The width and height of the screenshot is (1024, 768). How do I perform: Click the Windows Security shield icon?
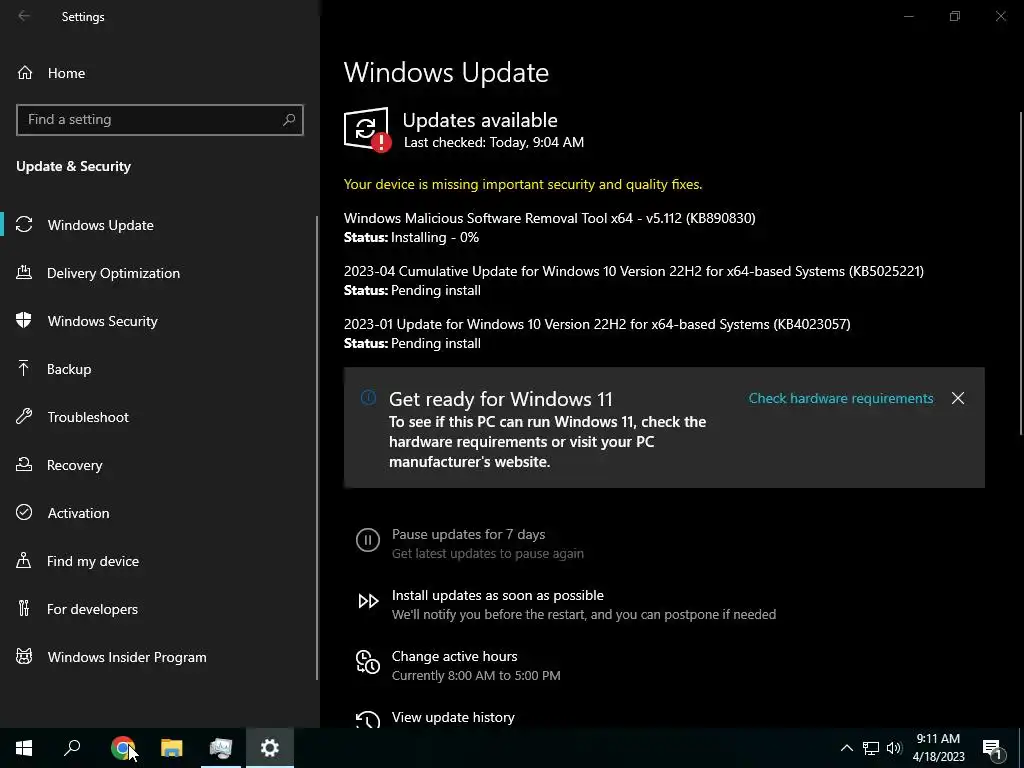point(24,321)
